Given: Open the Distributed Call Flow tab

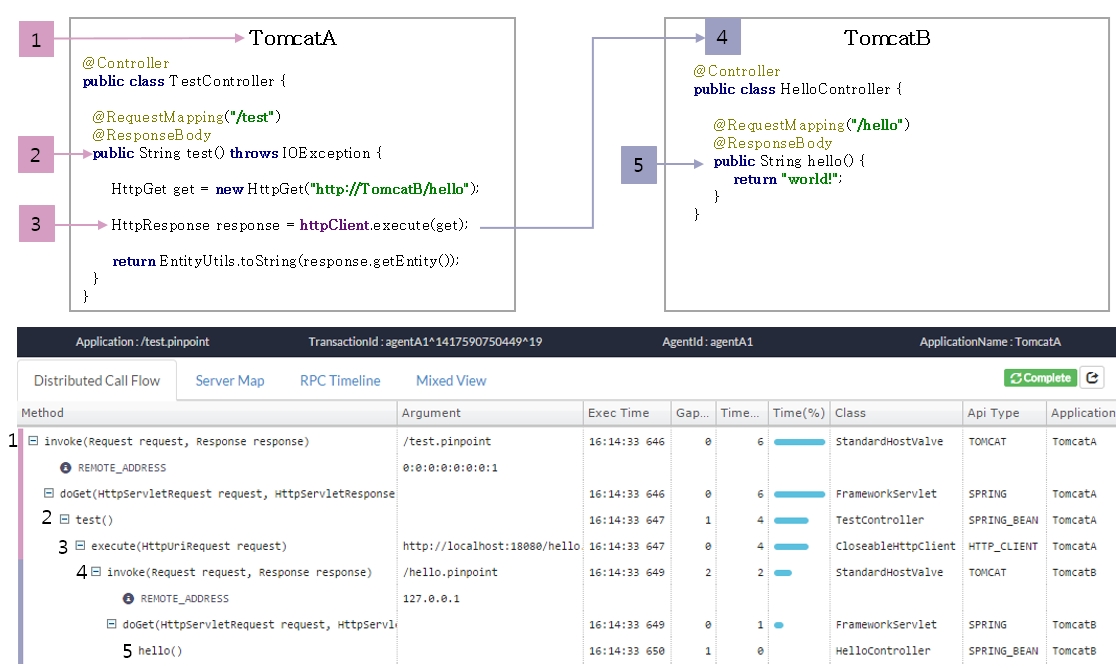Looking at the screenshot, I should [97, 380].
